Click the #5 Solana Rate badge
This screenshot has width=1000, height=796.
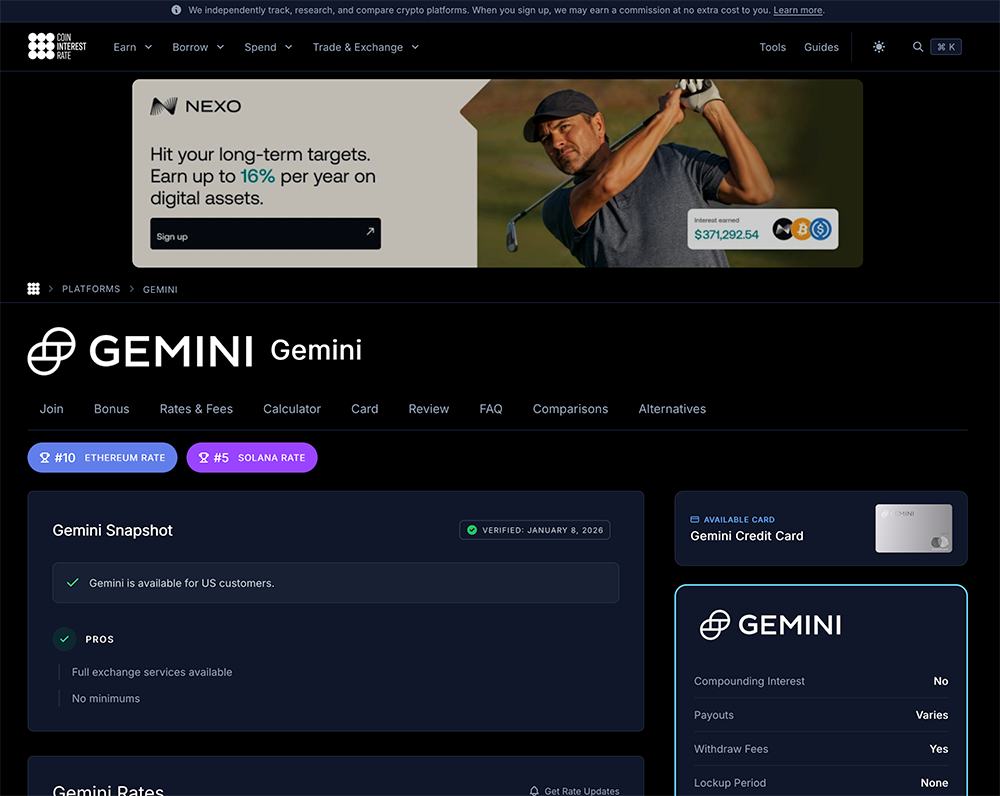click(252, 457)
